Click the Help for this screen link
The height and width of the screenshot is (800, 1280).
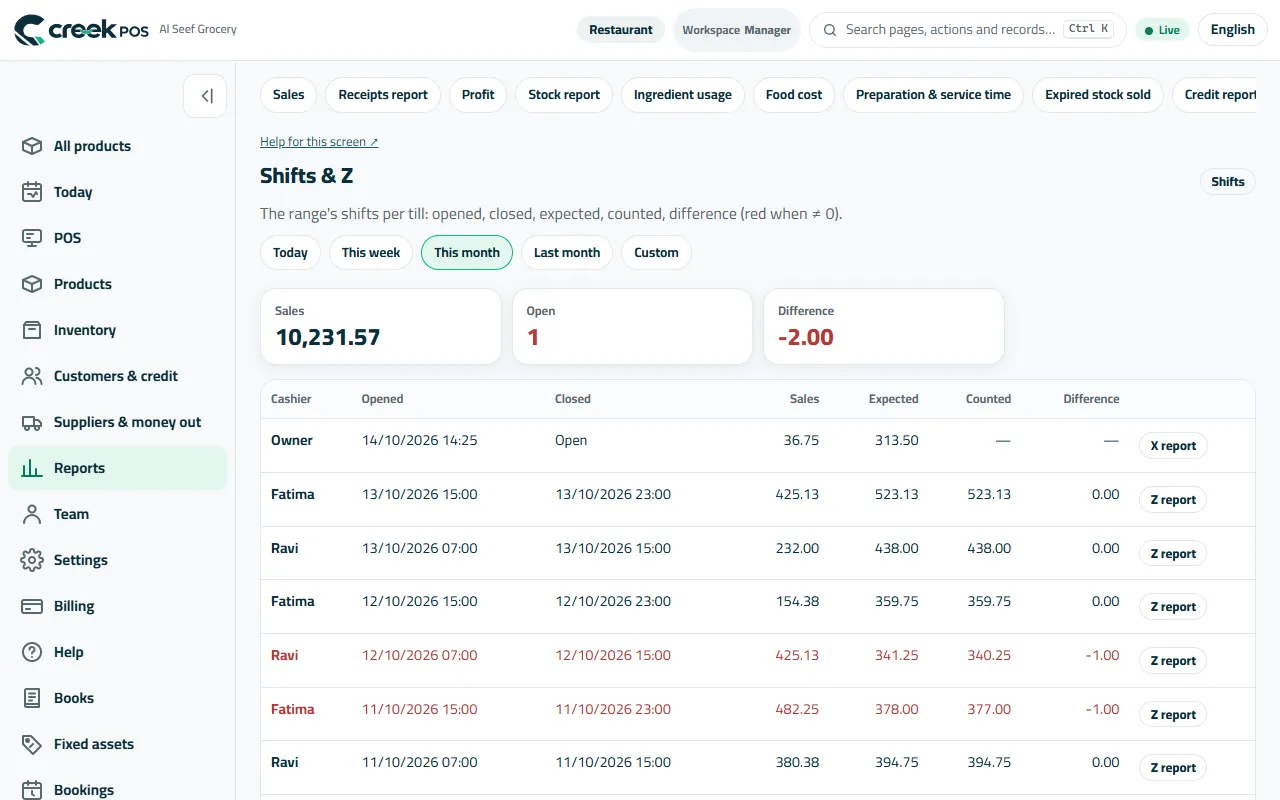click(319, 142)
